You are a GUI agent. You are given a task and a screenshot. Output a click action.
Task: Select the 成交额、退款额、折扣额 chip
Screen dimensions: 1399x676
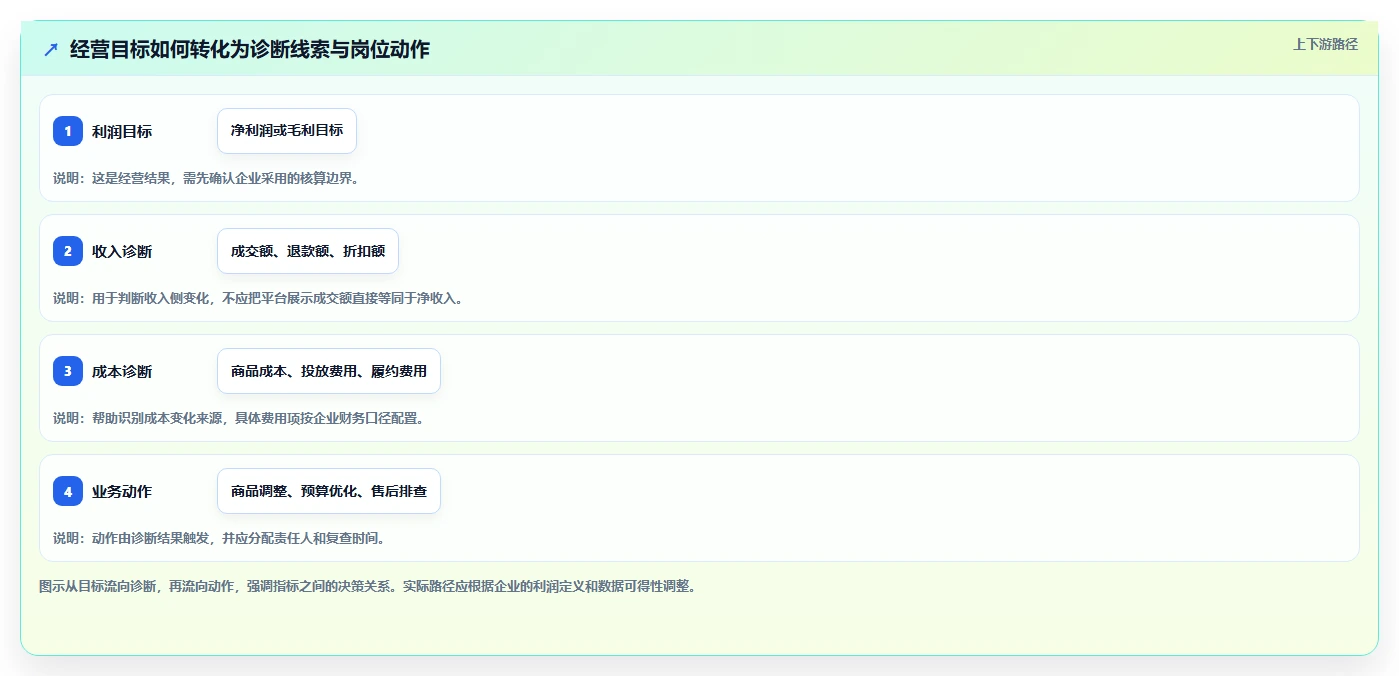(308, 251)
